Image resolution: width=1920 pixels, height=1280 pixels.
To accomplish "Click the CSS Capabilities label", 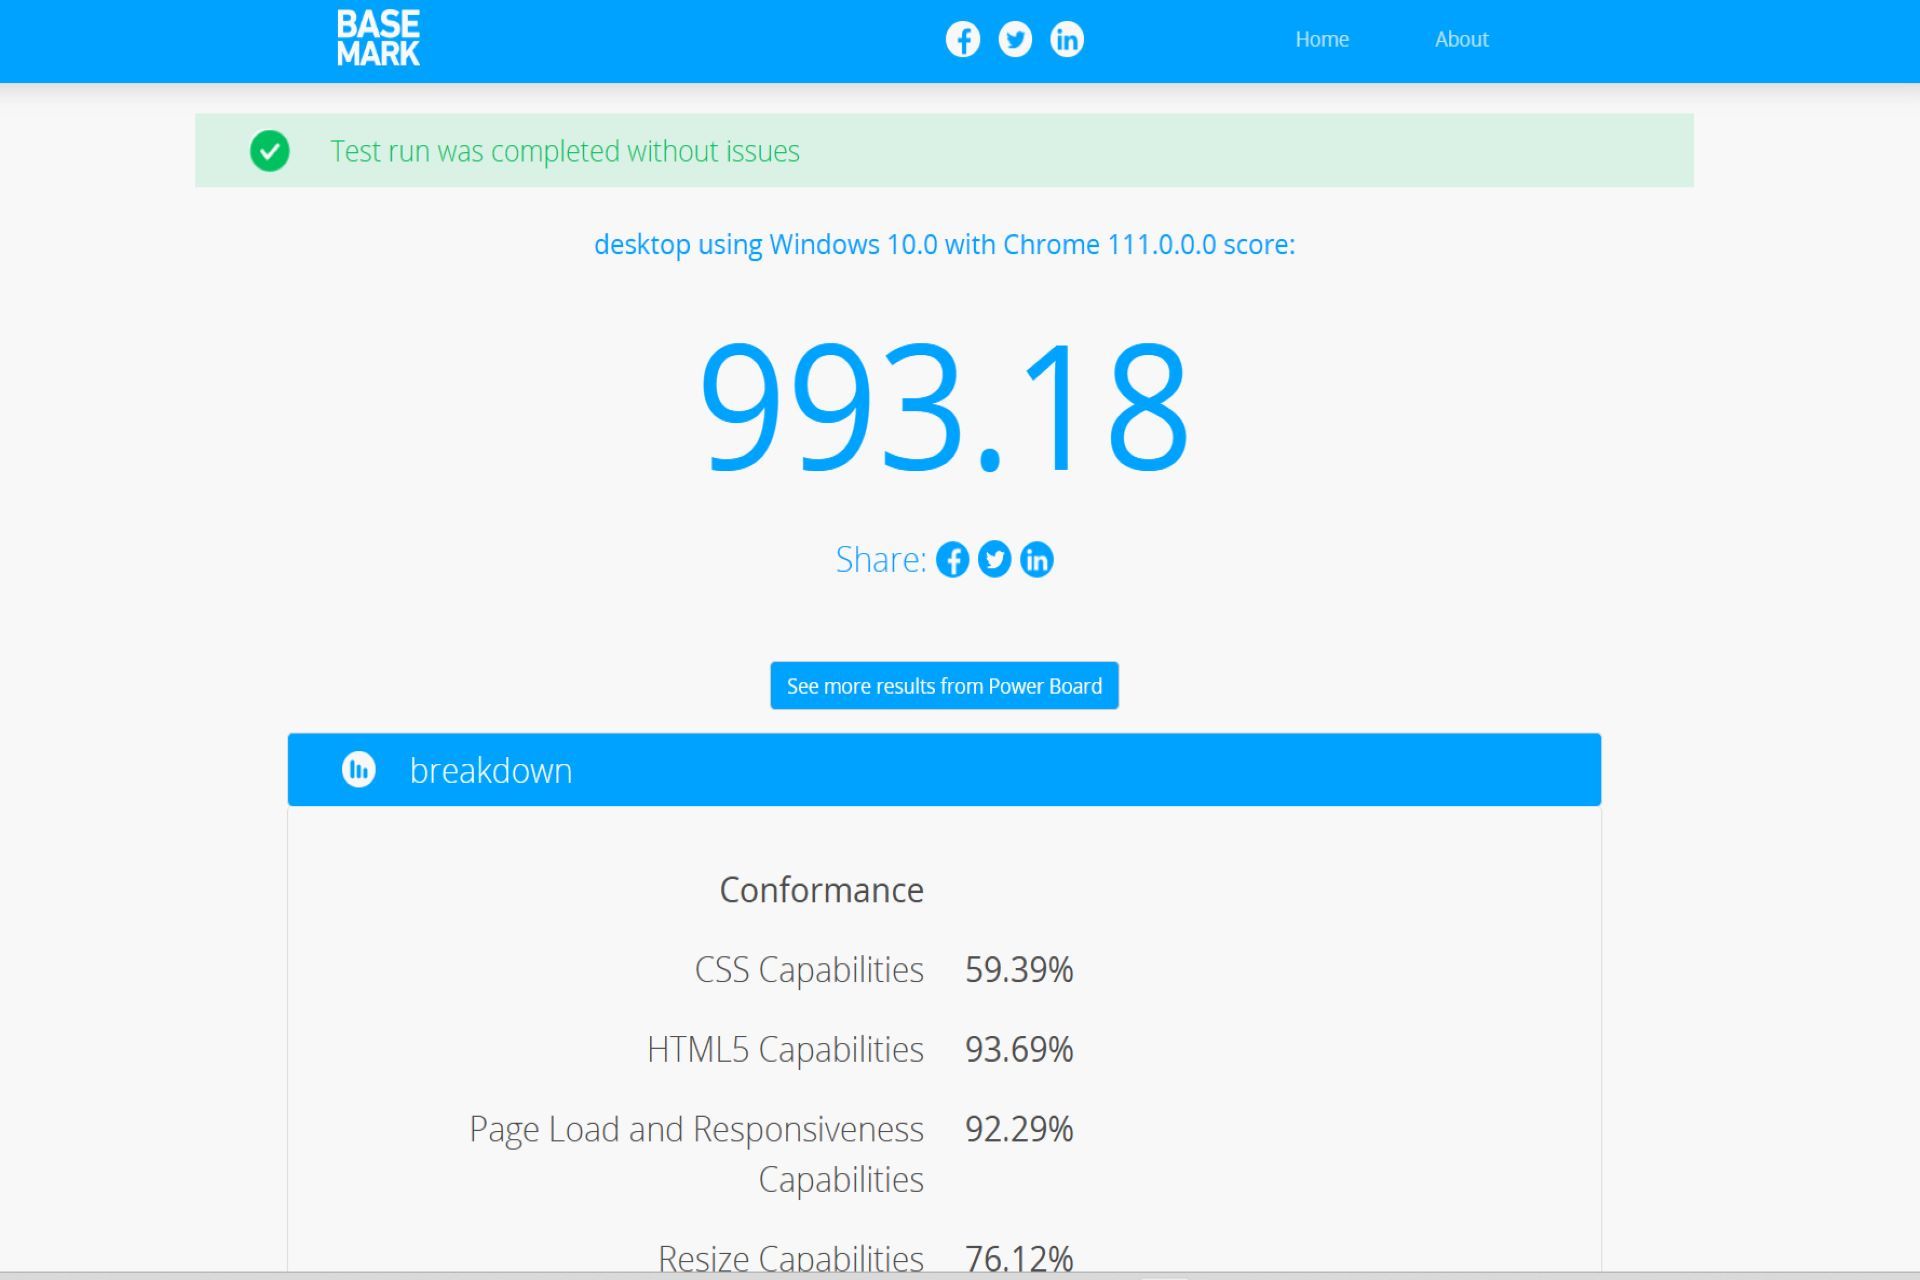I will [x=809, y=970].
